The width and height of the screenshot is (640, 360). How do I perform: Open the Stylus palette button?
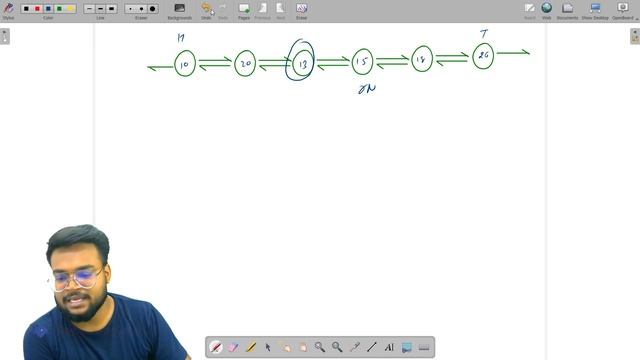coord(8,10)
